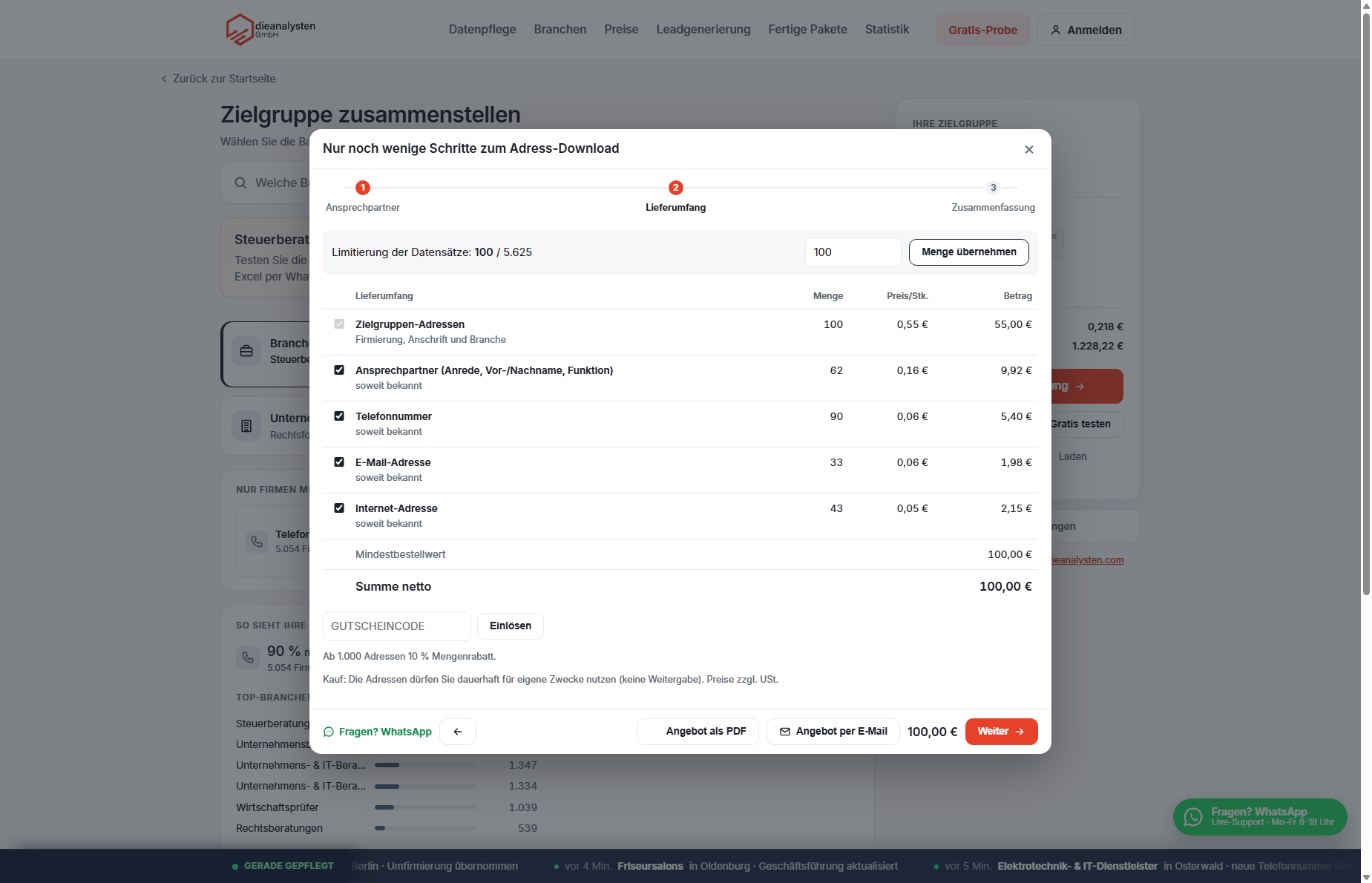Go to step 1 Ansprechpartner

pyautogui.click(x=363, y=195)
